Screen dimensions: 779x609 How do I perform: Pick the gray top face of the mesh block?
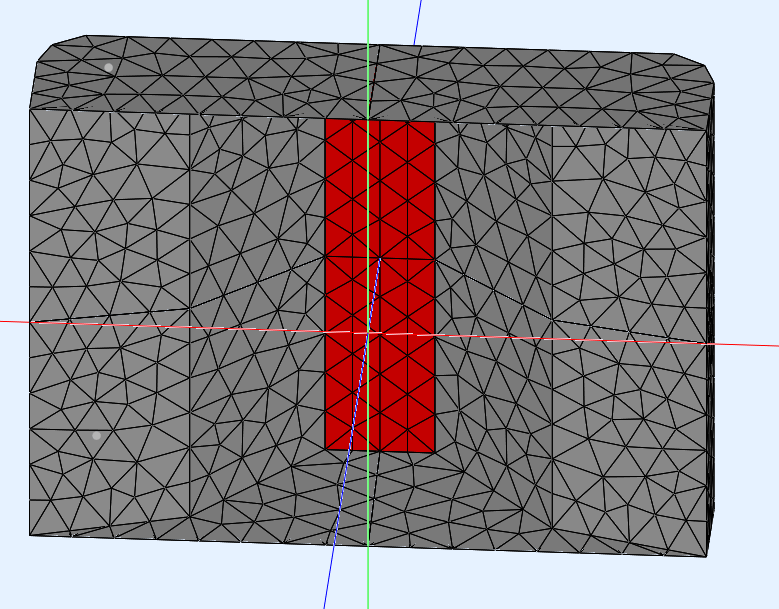[x=373, y=82]
